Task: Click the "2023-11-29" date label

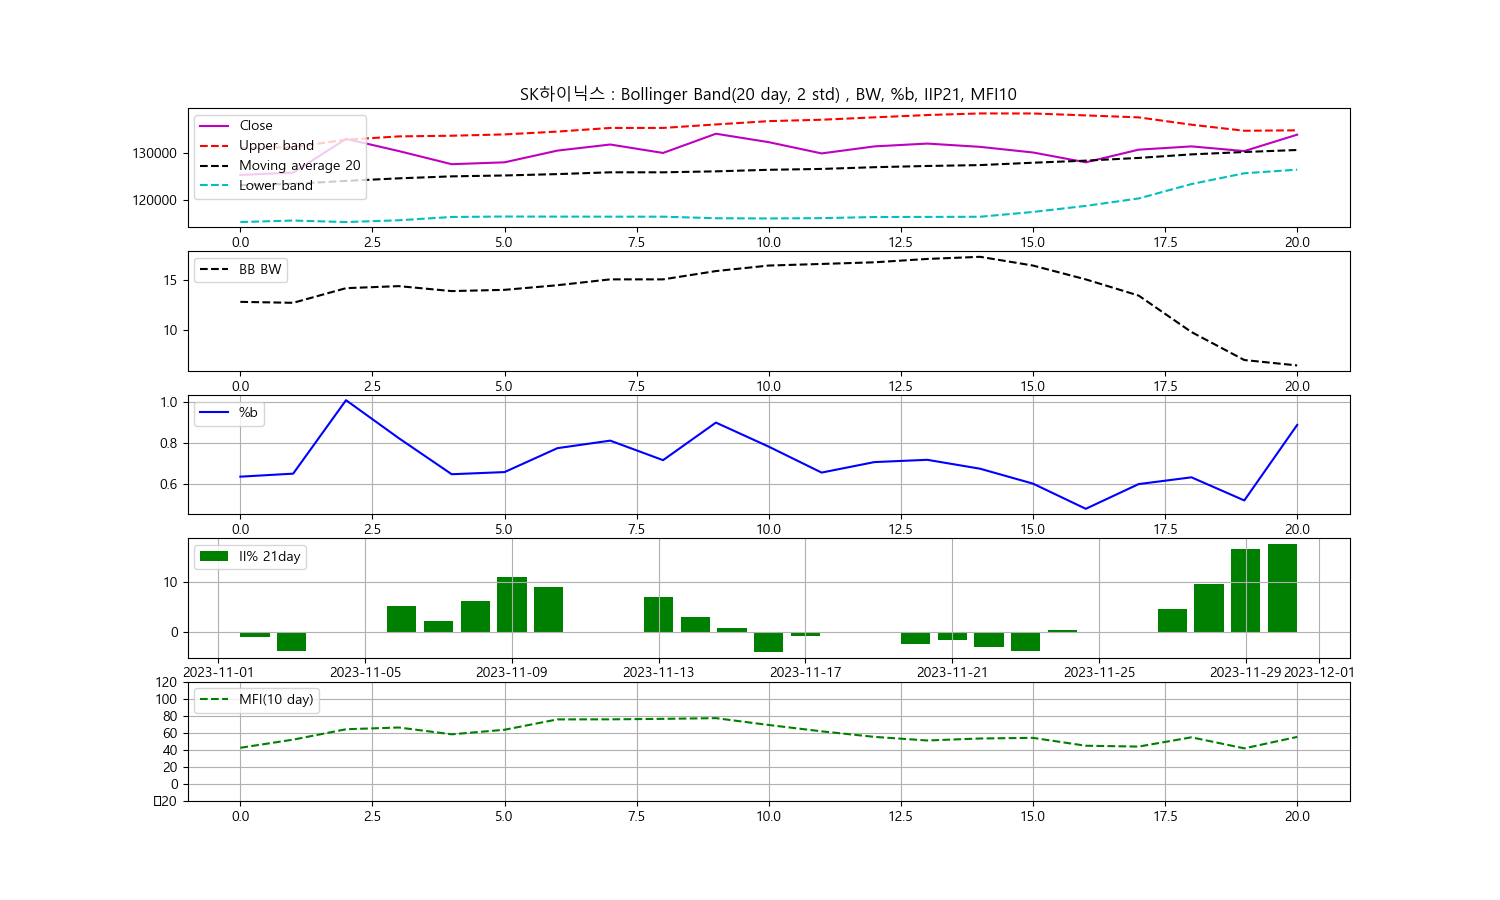Action: [1245, 673]
